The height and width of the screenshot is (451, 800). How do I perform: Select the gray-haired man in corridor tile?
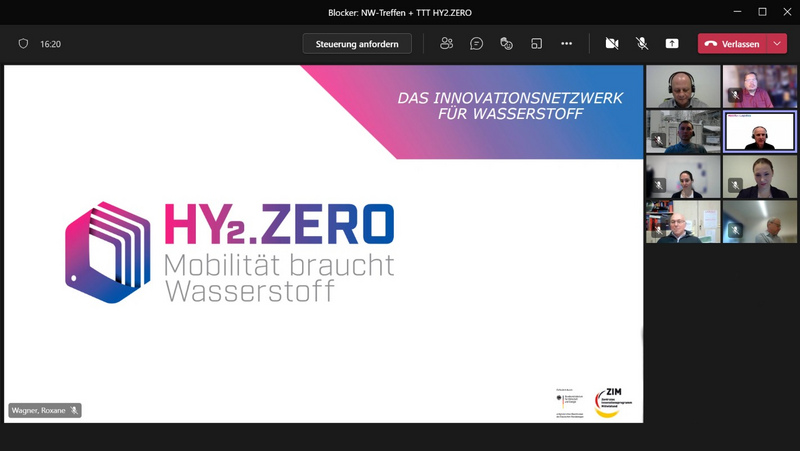[760, 221]
